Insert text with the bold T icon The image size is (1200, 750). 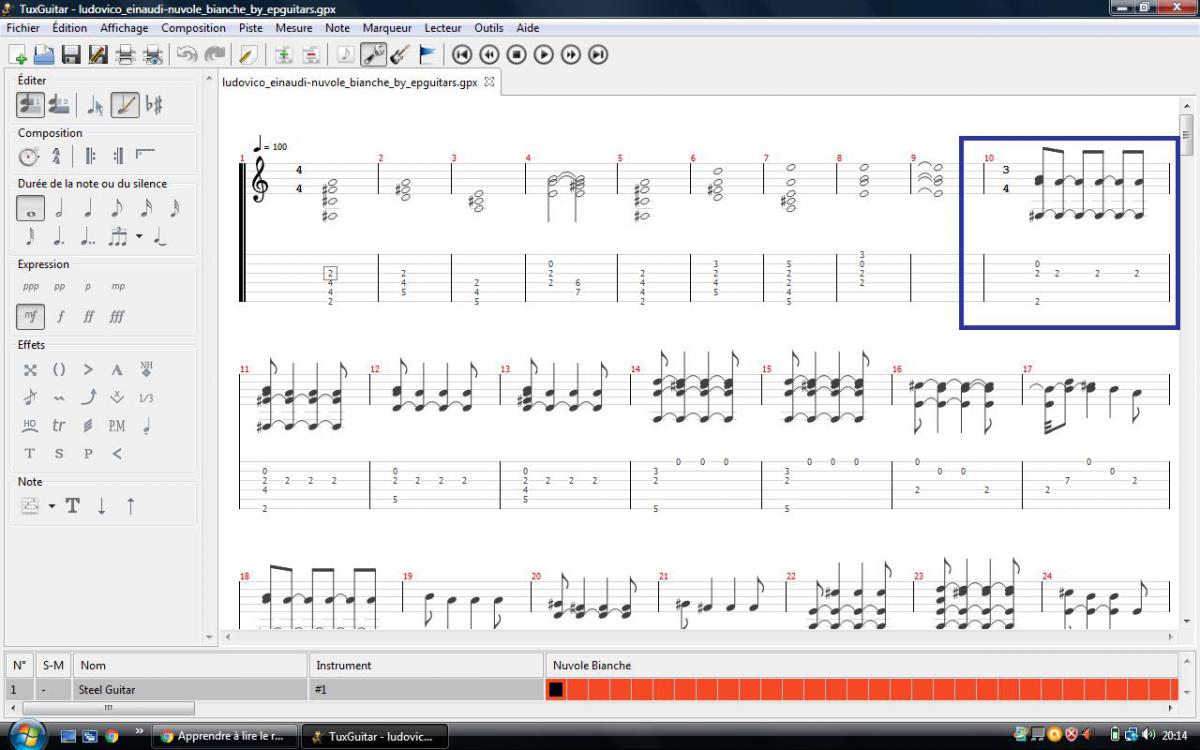pyautogui.click(x=73, y=506)
